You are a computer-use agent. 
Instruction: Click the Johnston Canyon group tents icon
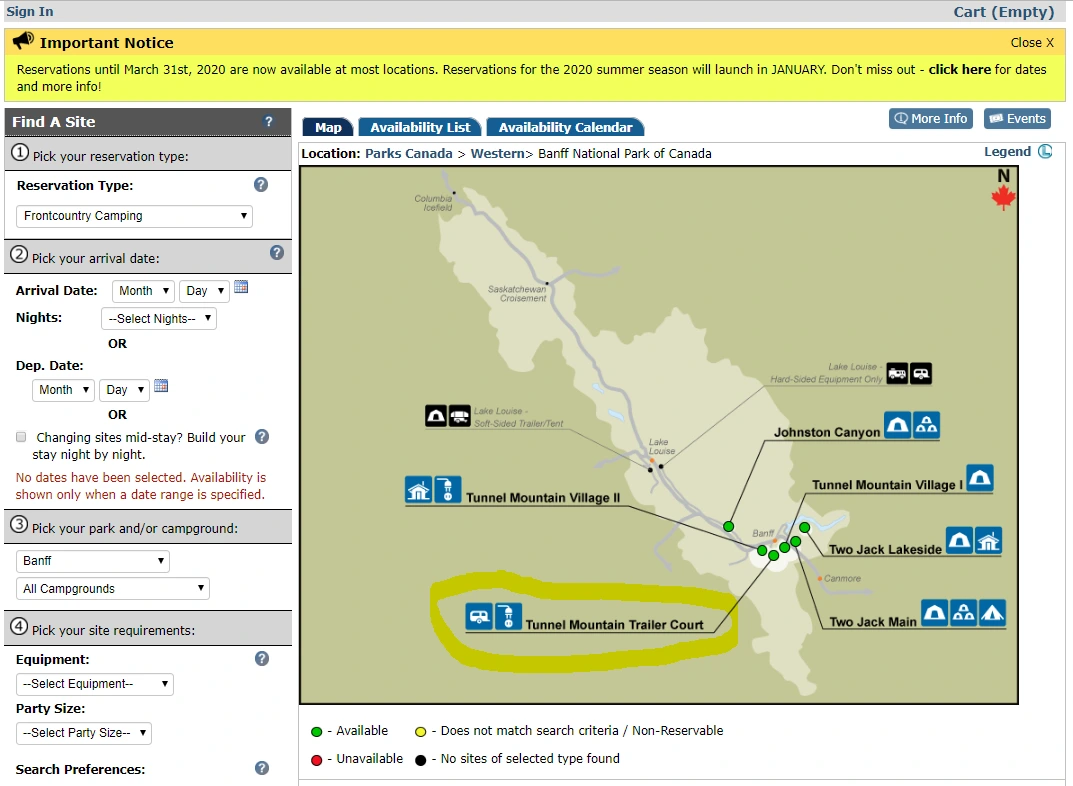927,425
